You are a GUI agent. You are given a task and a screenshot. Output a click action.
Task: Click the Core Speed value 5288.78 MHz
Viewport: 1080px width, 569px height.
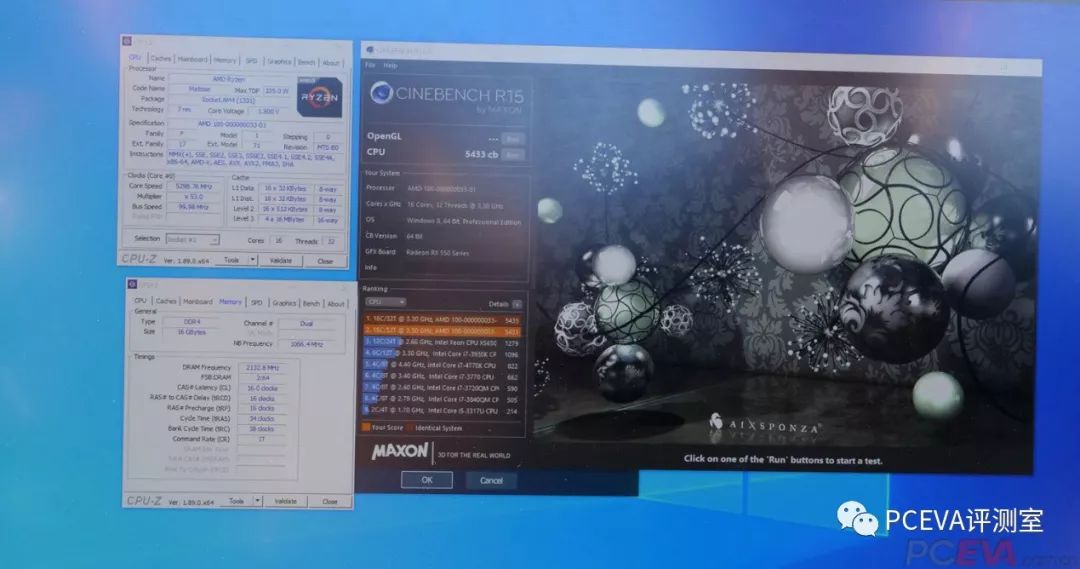193,186
